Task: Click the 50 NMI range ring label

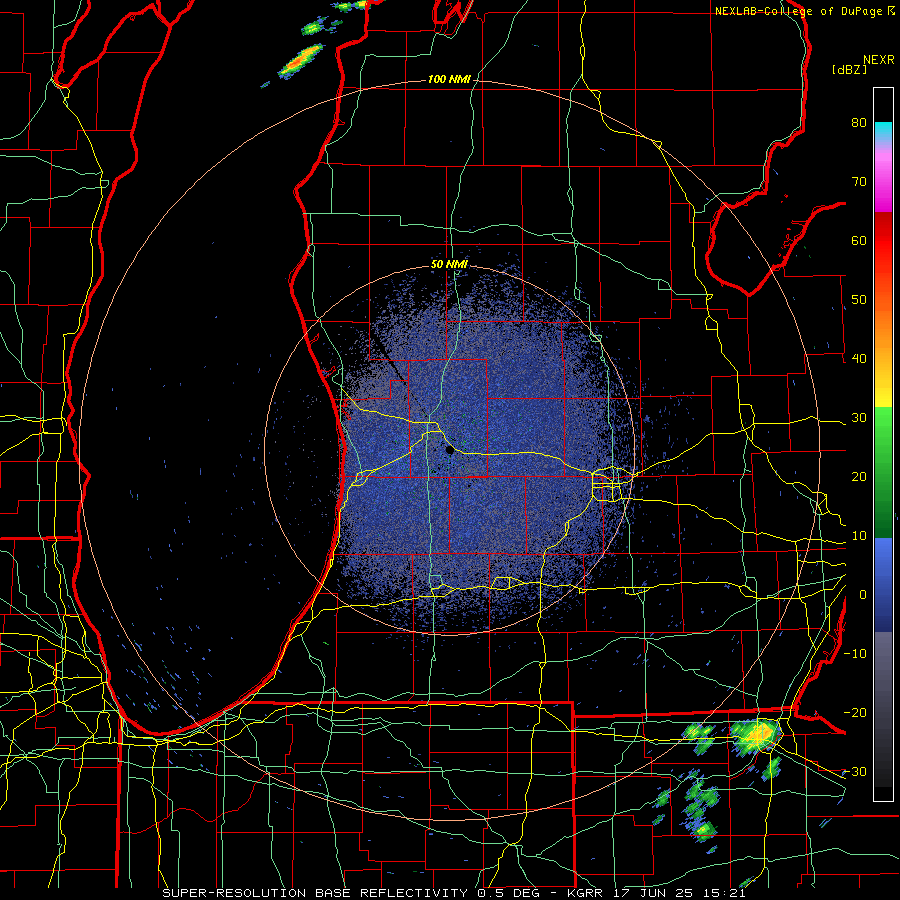Action: coord(449,264)
